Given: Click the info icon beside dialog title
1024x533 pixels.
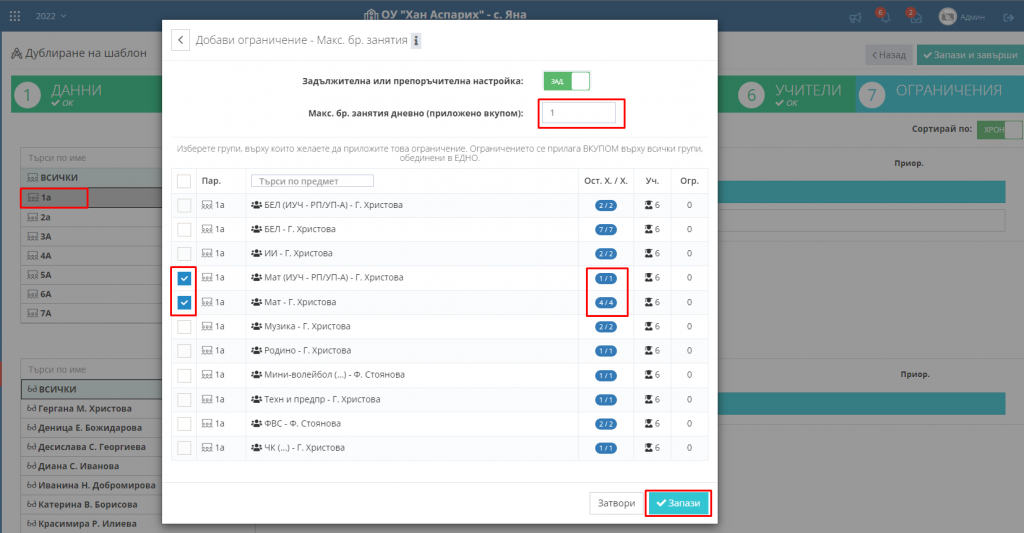Looking at the screenshot, I should [x=416, y=41].
